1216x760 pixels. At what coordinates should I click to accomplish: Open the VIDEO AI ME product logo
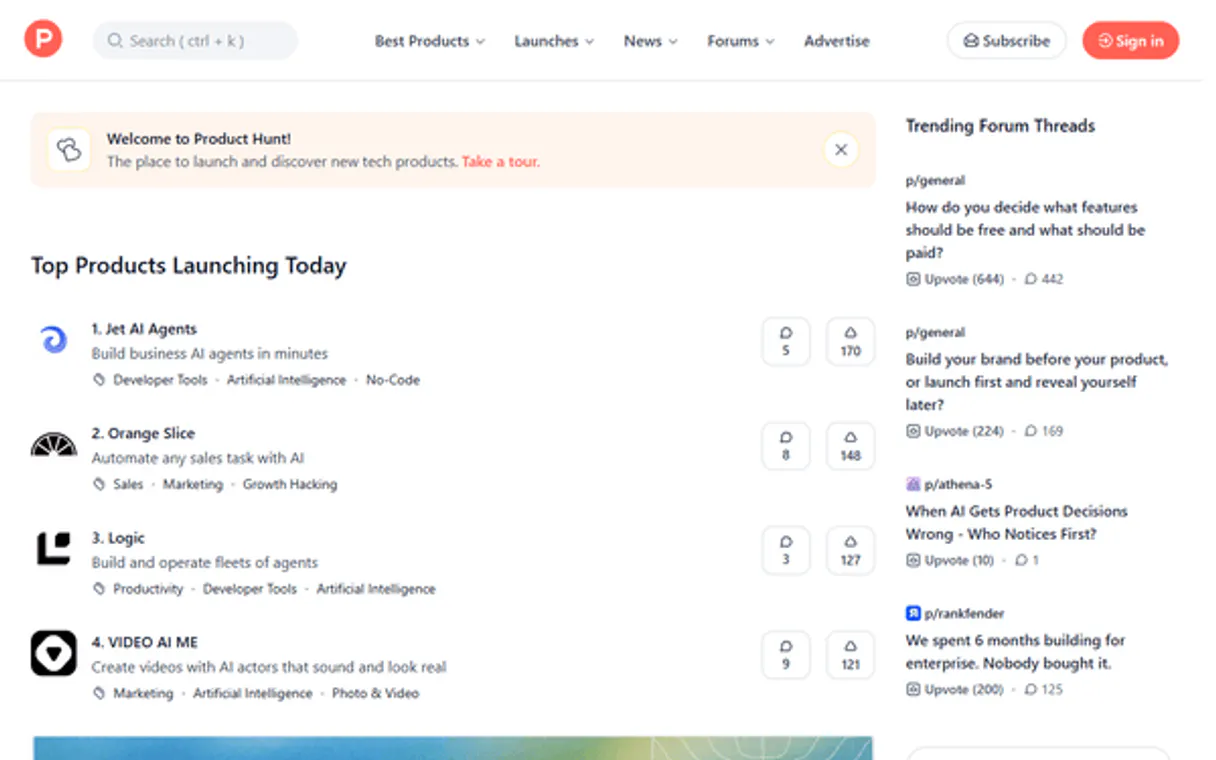tap(53, 654)
